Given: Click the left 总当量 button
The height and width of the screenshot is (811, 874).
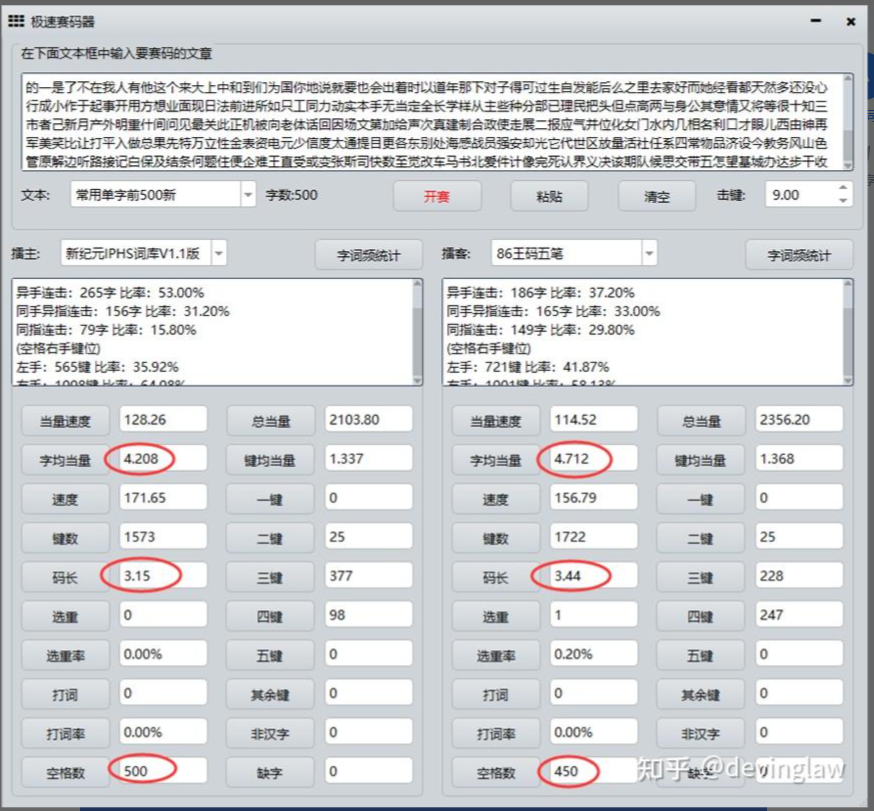Looking at the screenshot, I should 269,421.
